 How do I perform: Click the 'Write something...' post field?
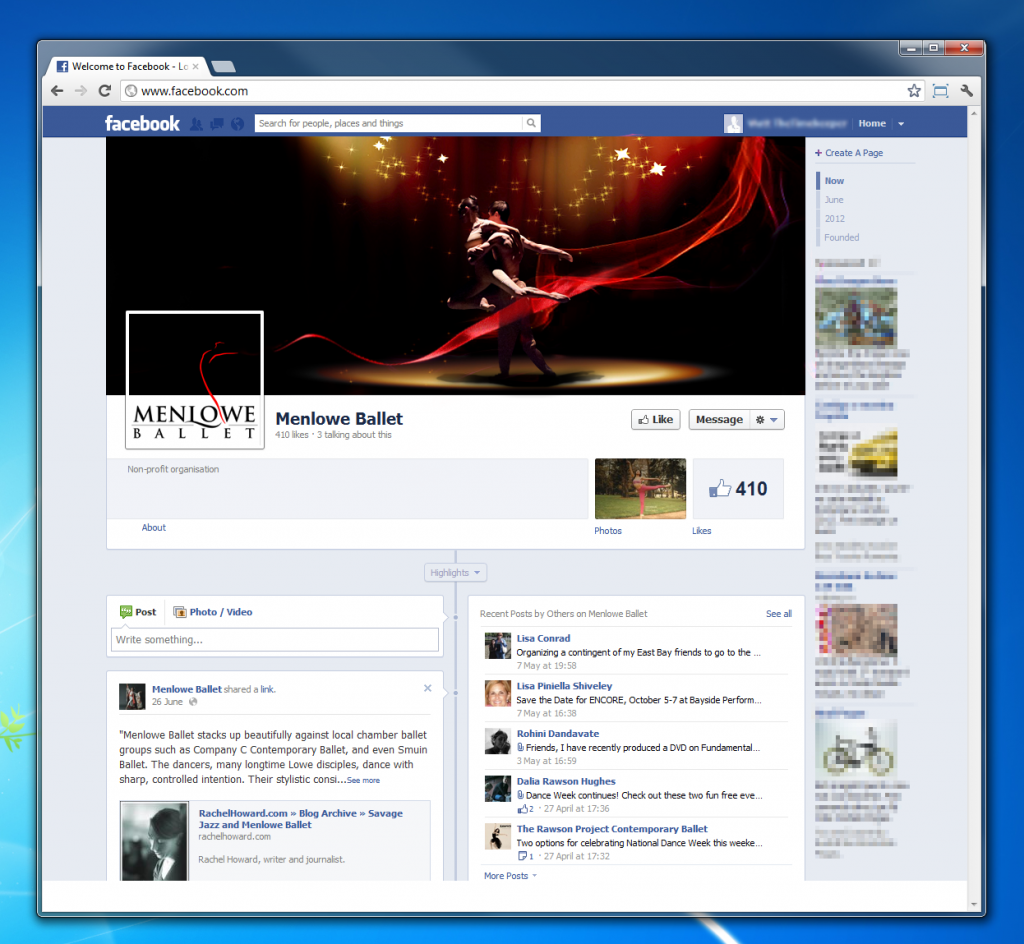pos(275,640)
